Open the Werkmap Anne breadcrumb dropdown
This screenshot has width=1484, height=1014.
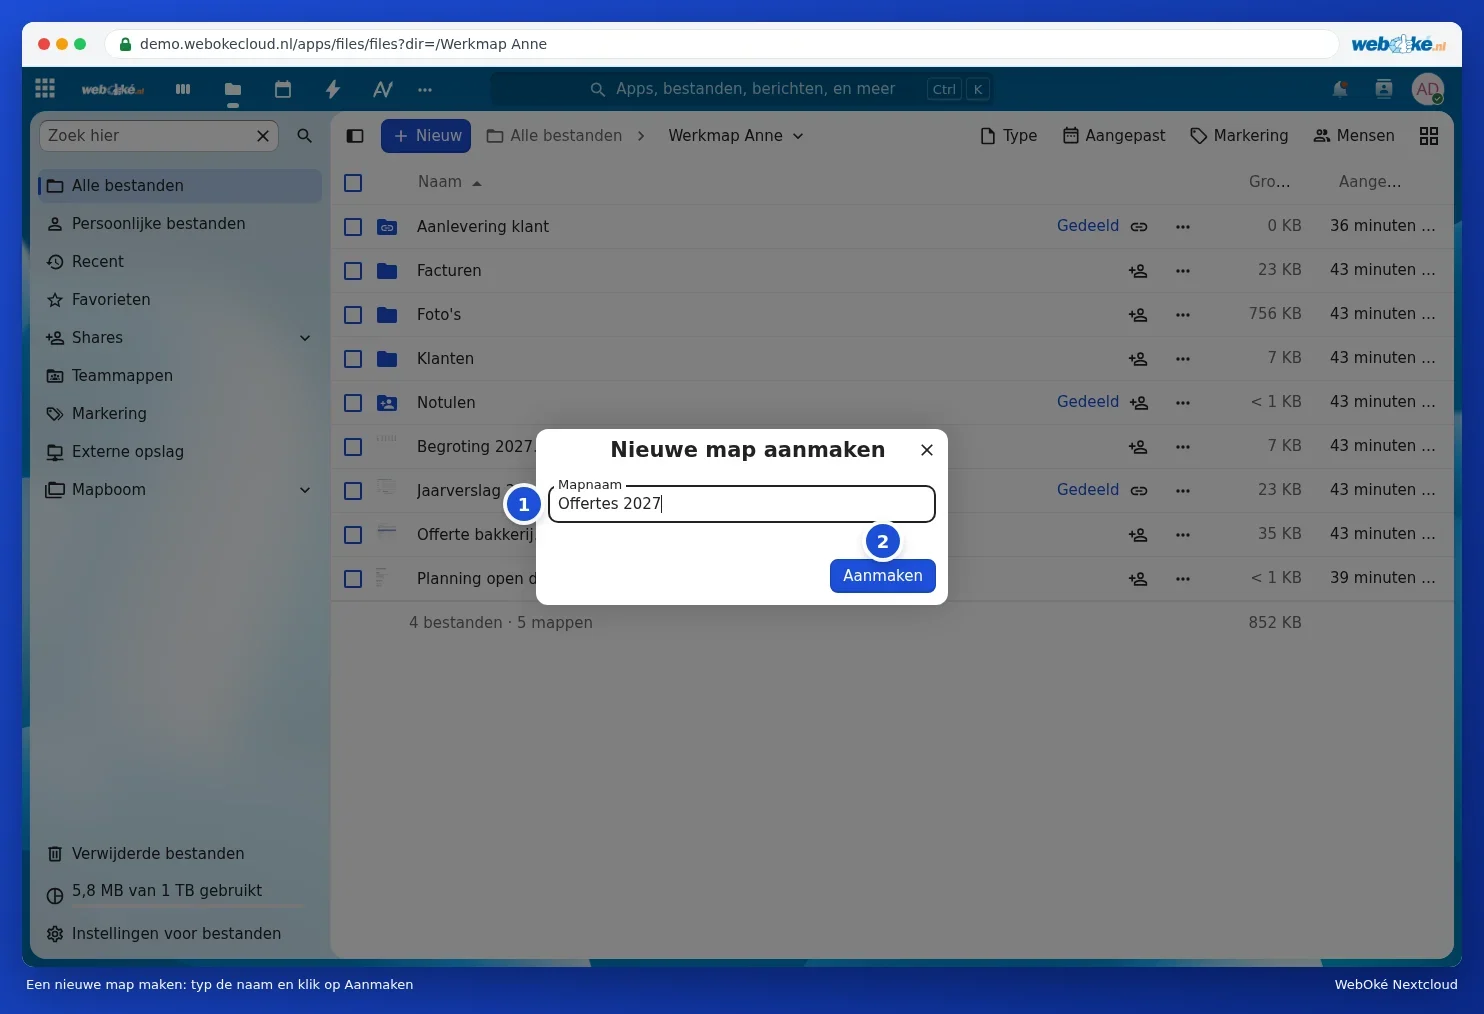pyautogui.click(x=736, y=136)
